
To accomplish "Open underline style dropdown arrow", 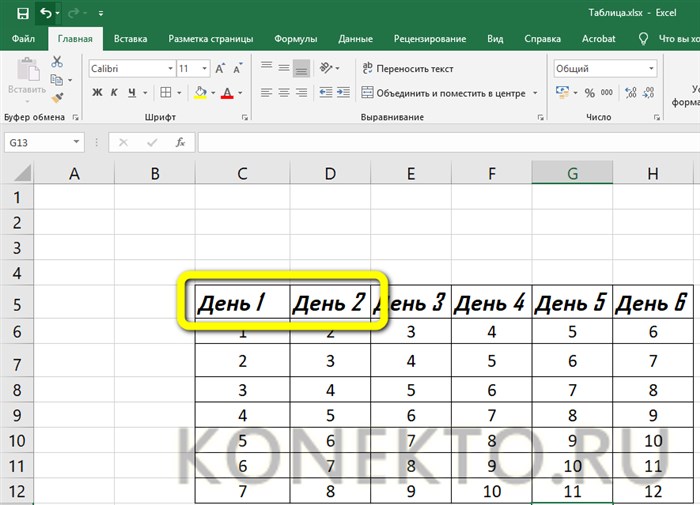I will [145, 93].
